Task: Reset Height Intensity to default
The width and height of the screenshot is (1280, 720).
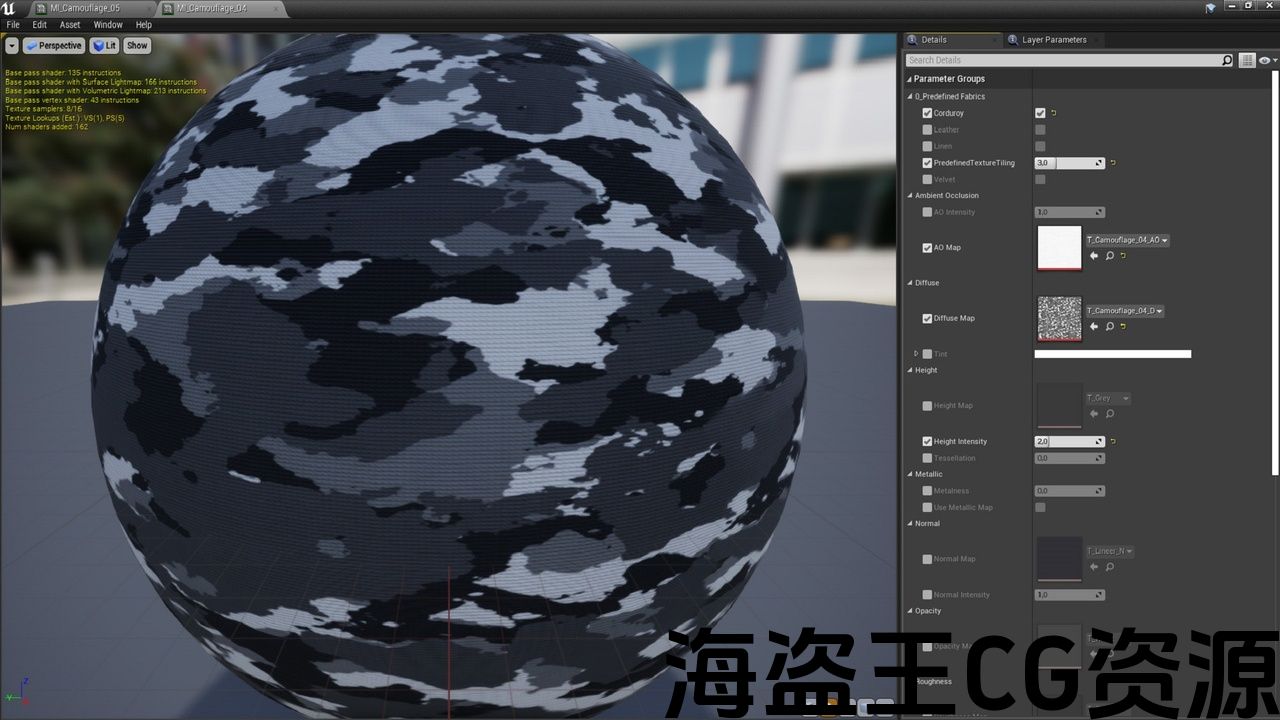Action: (x=1113, y=441)
